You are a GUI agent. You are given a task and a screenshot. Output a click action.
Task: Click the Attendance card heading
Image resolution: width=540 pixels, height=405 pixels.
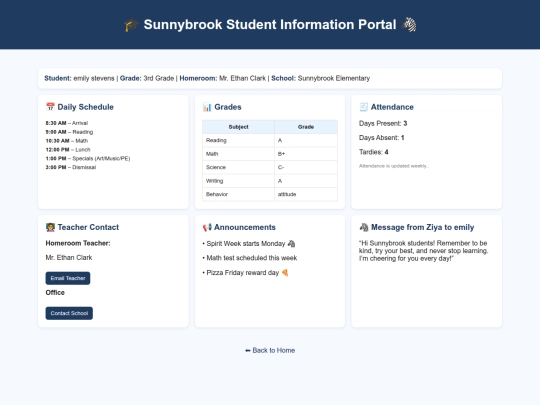click(x=392, y=107)
